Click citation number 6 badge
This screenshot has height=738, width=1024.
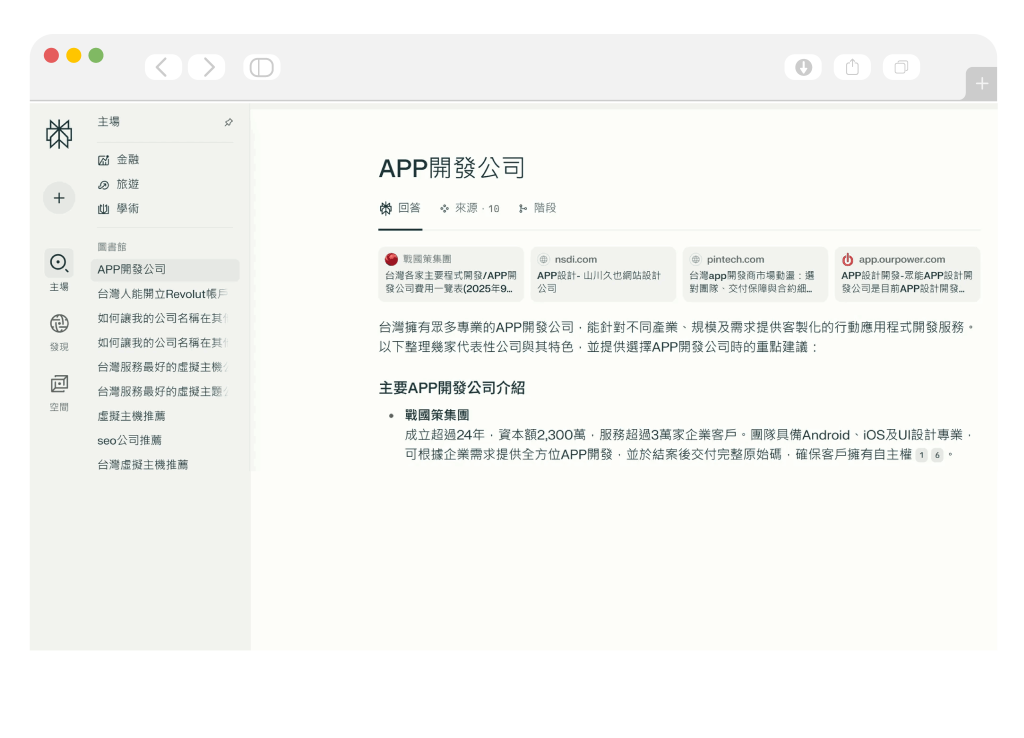pyautogui.click(x=937, y=455)
